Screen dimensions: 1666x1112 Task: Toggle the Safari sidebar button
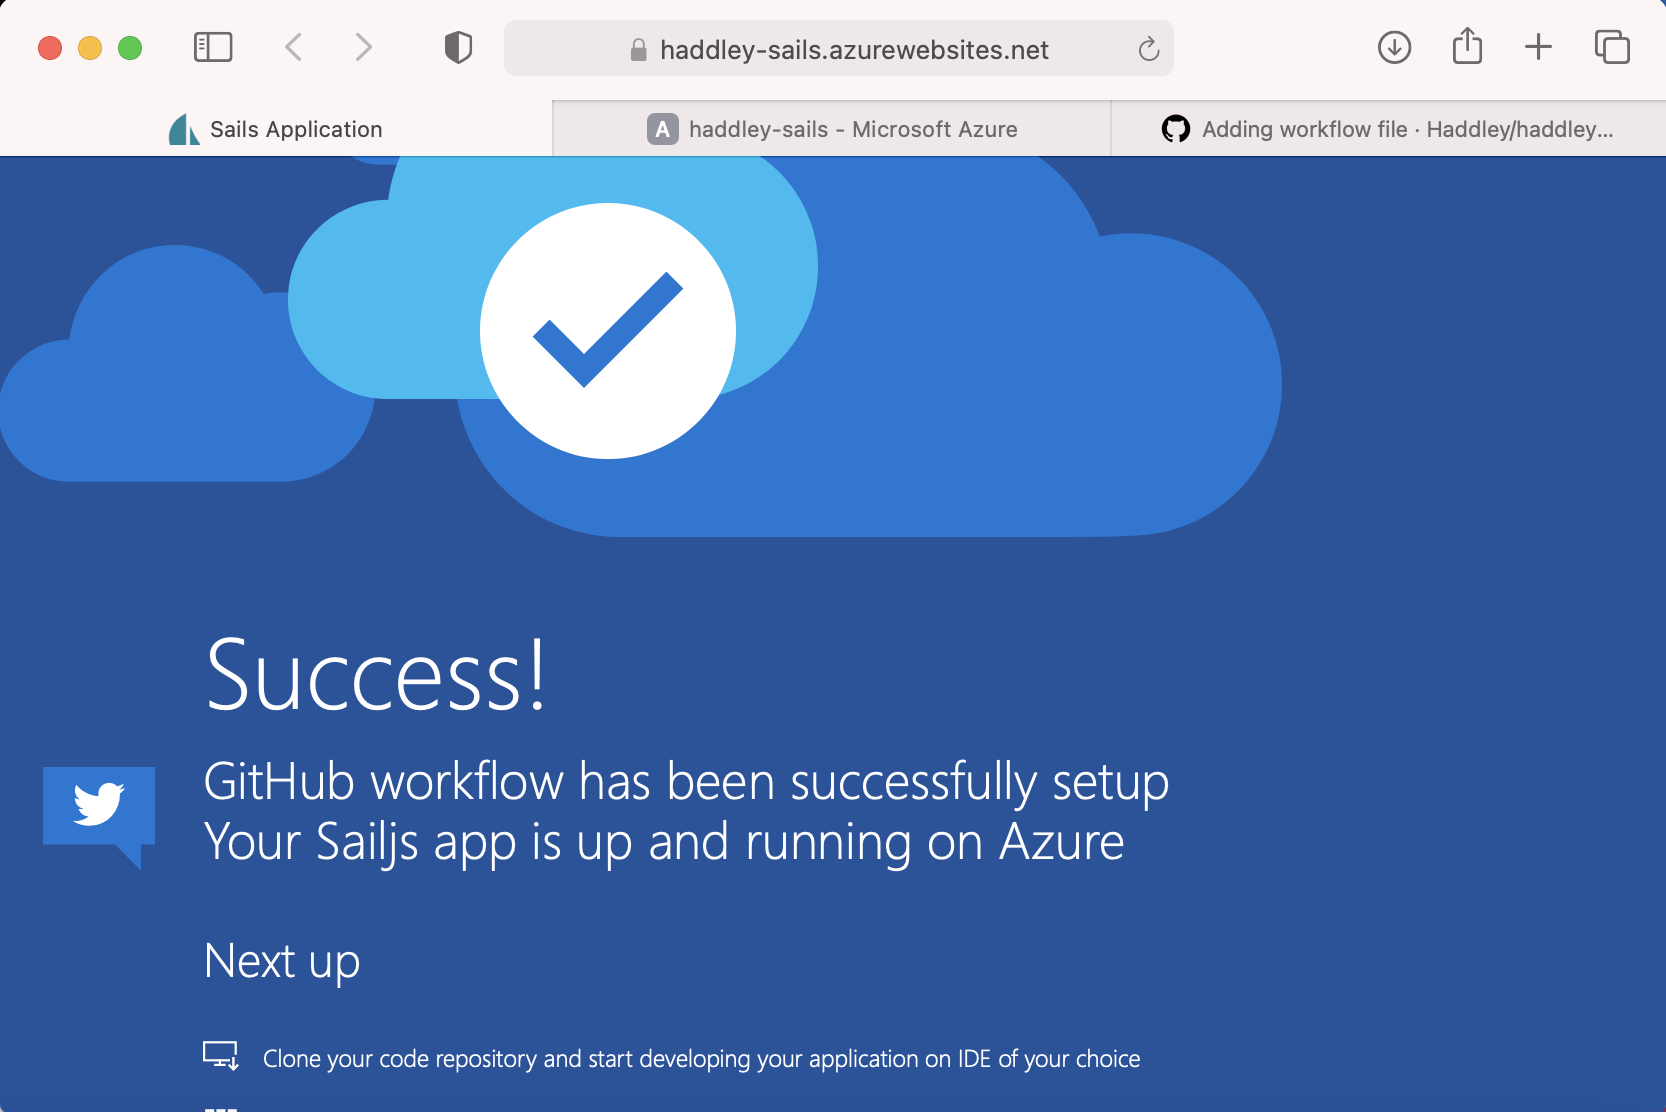coord(213,47)
